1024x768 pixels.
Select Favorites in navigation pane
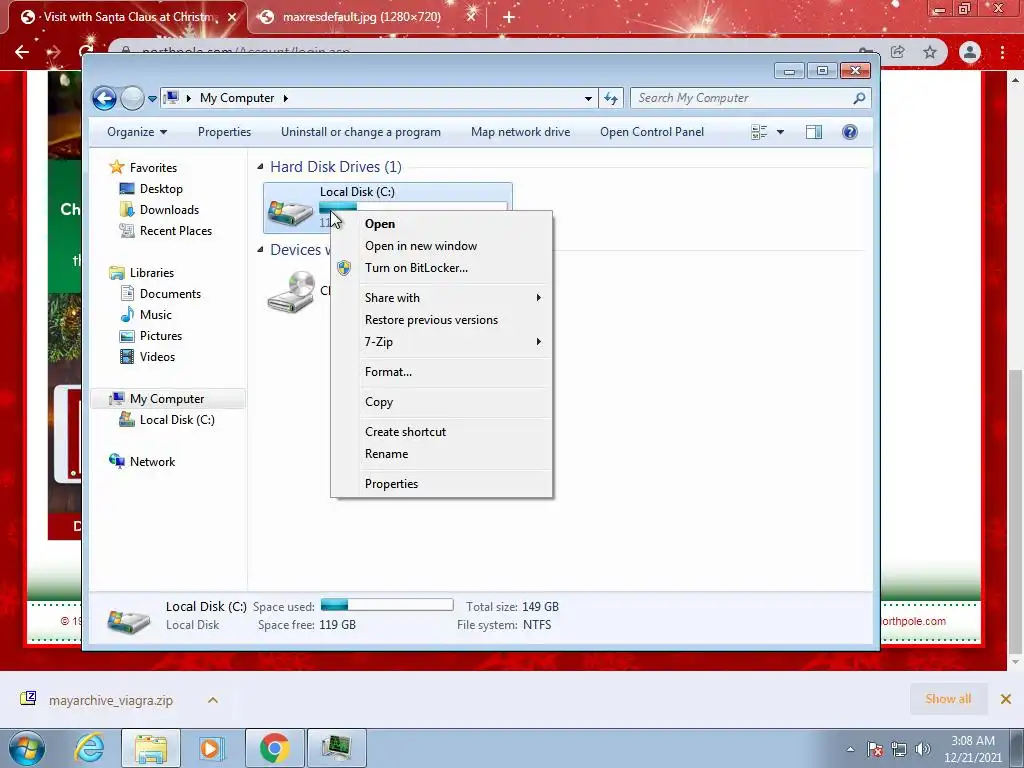[153, 168]
